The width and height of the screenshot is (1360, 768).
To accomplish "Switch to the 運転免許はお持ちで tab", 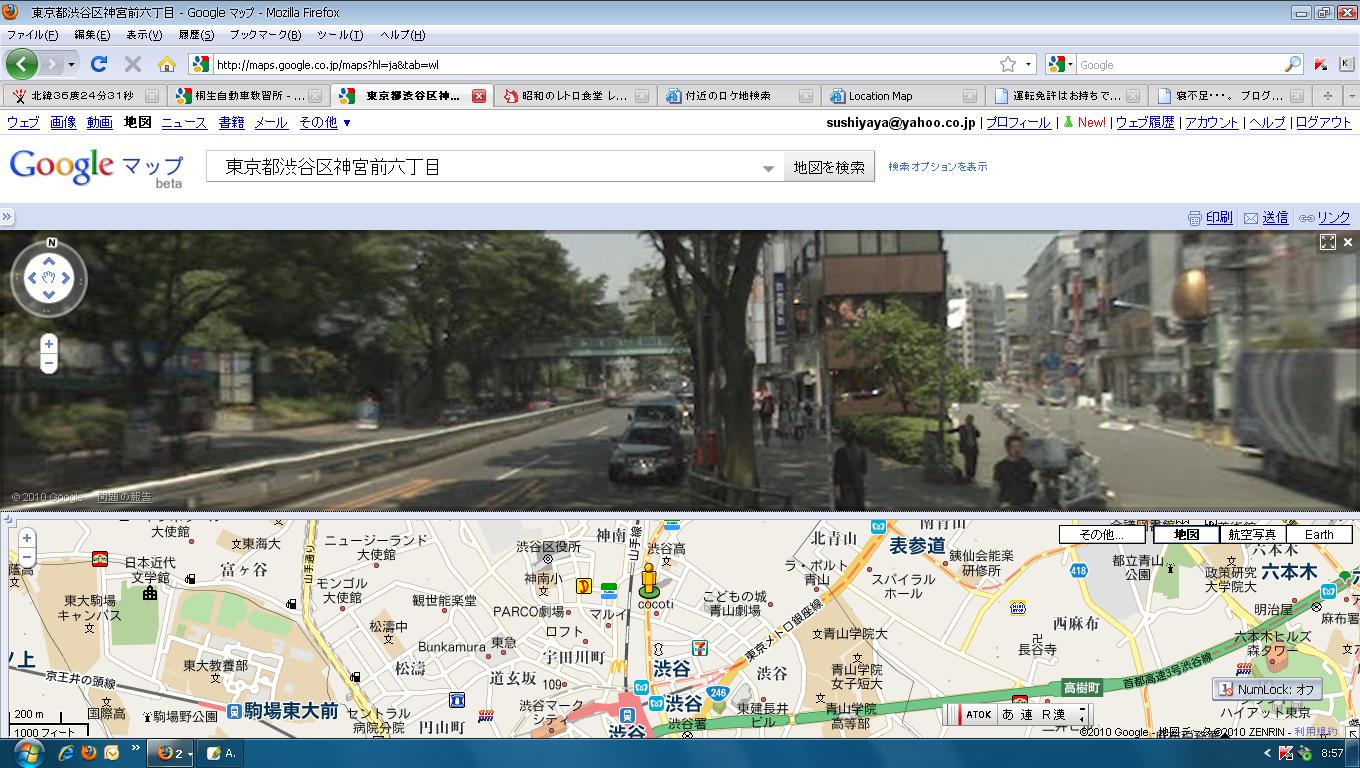I will [1066, 96].
